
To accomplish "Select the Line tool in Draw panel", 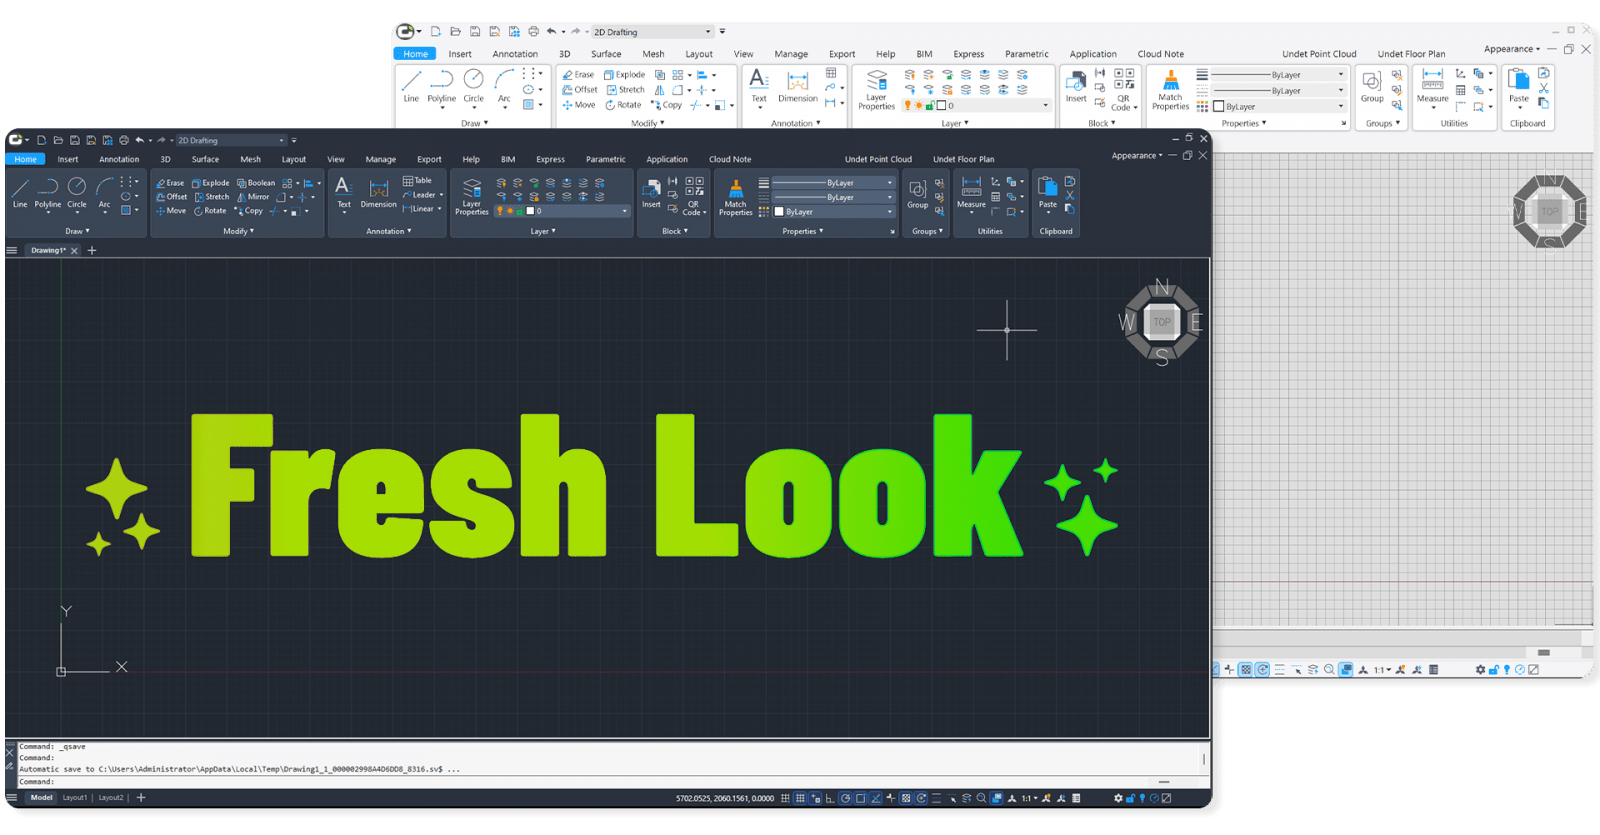I will (x=20, y=191).
